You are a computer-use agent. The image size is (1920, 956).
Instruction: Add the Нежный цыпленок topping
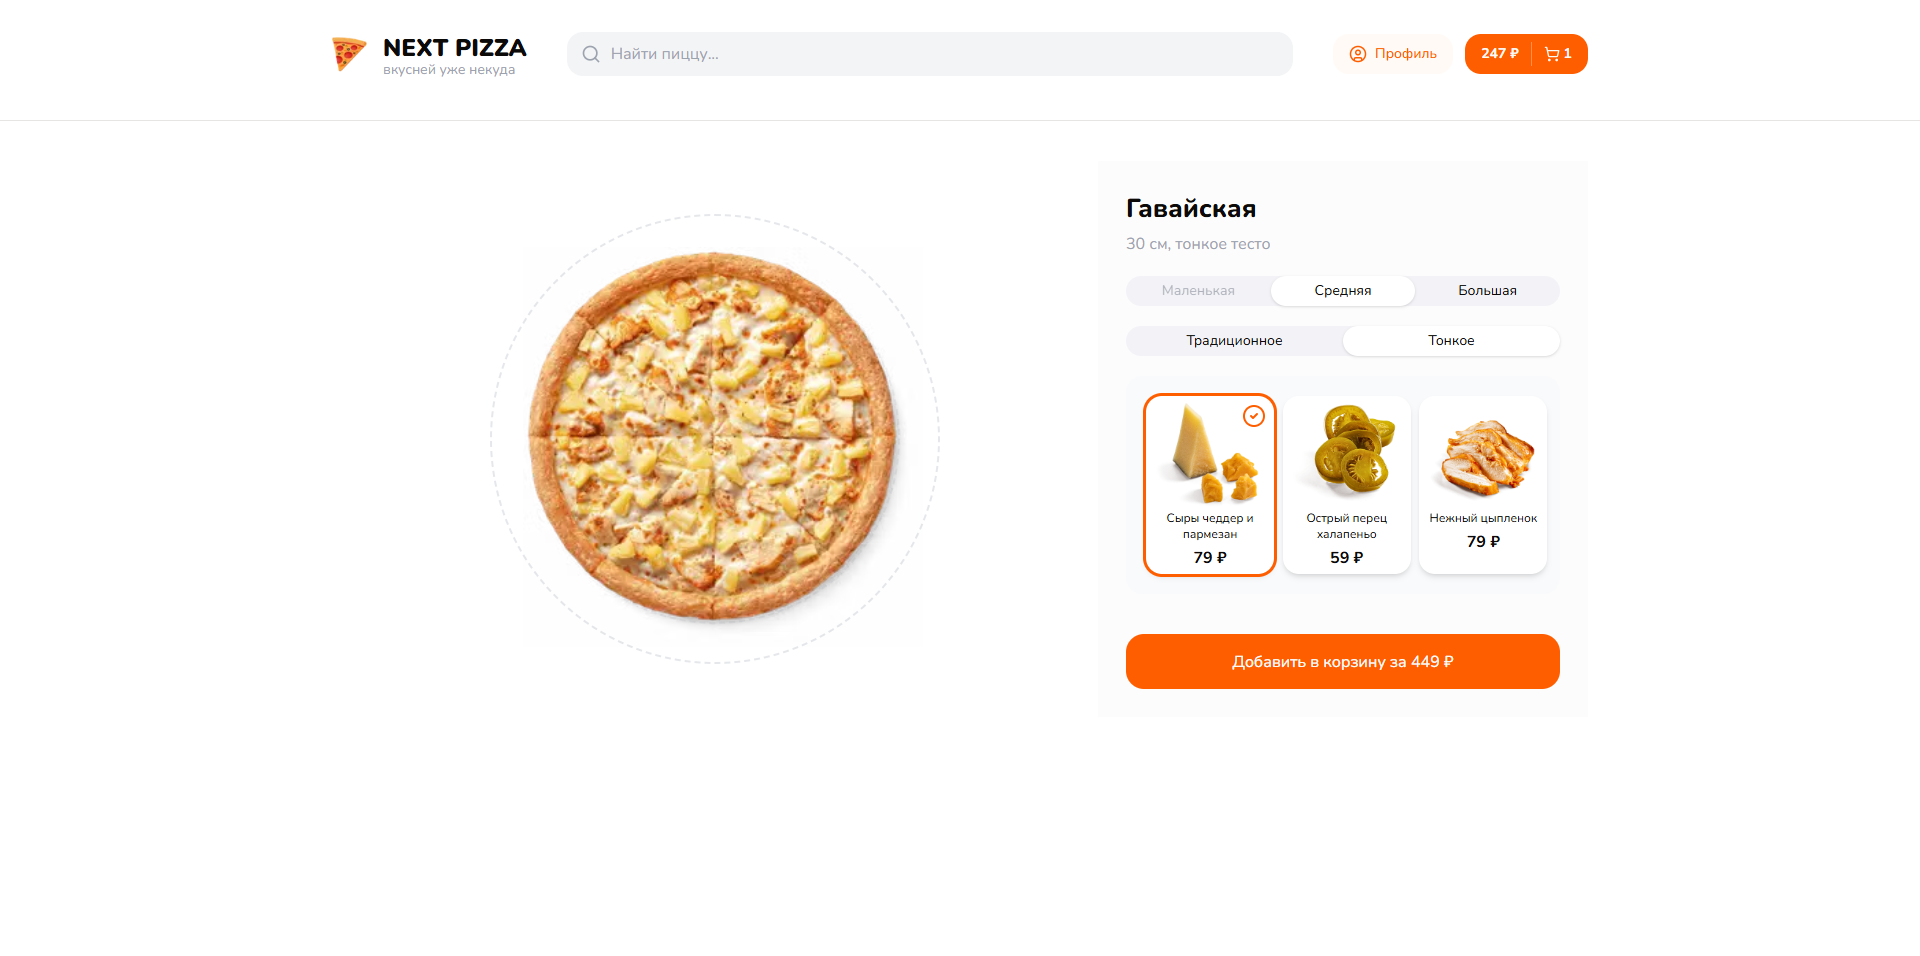click(1482, 485)
